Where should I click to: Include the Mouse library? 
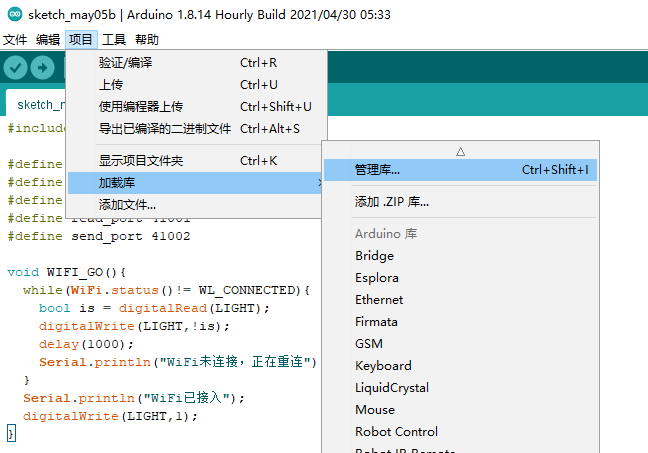(x=460, y=410)
